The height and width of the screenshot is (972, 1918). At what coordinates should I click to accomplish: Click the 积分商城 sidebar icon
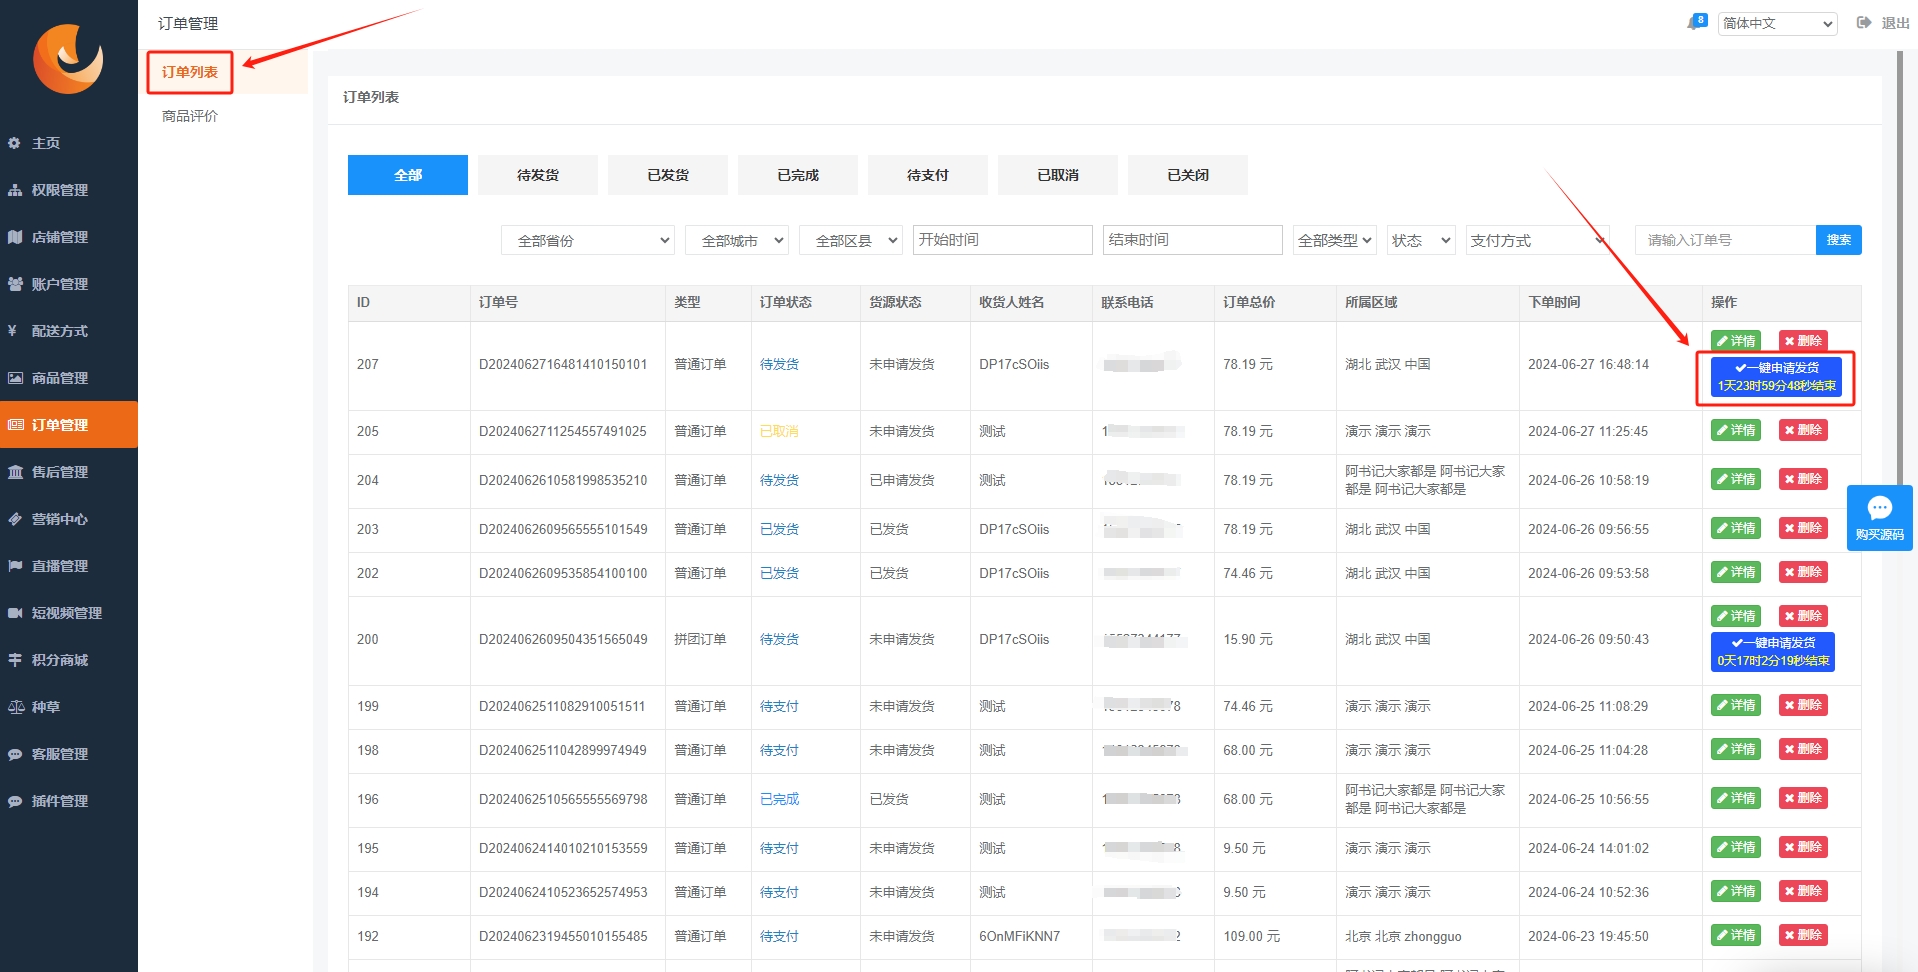coord(15,660)
